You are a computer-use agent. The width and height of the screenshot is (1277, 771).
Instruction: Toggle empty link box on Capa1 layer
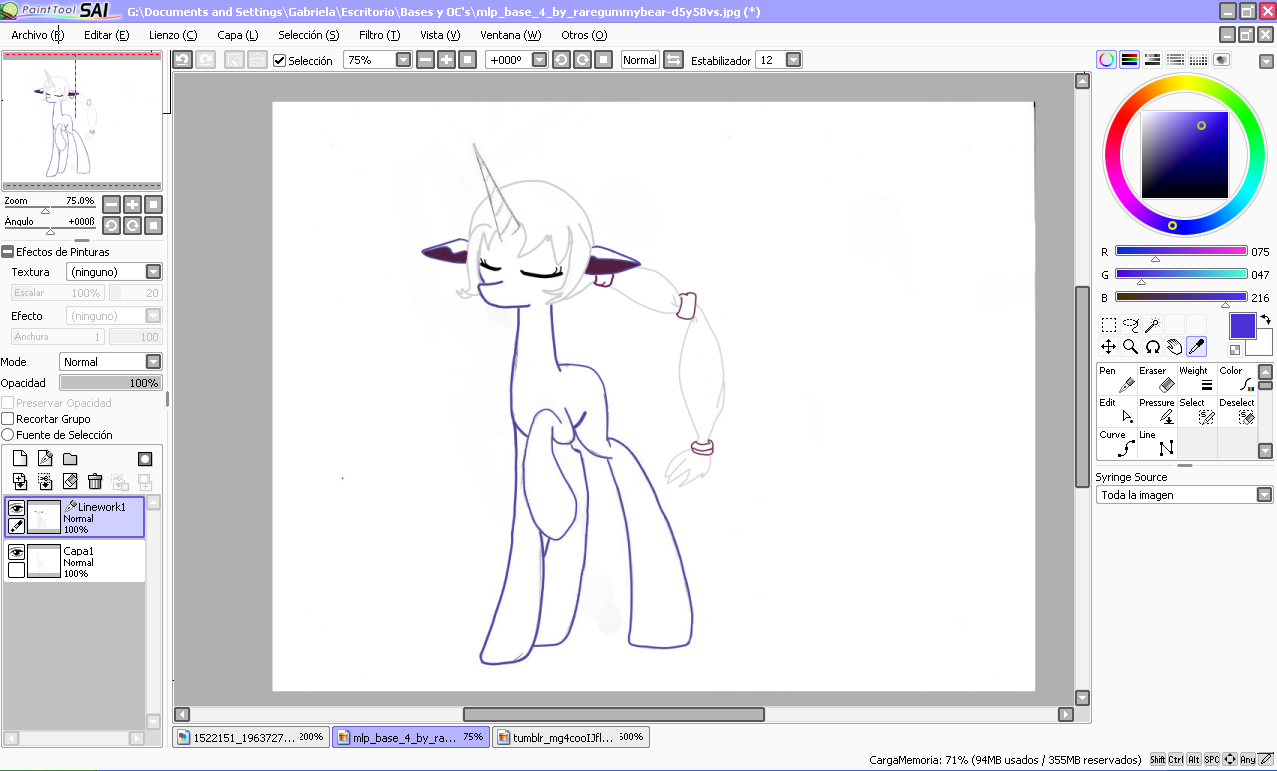point(17,570)
